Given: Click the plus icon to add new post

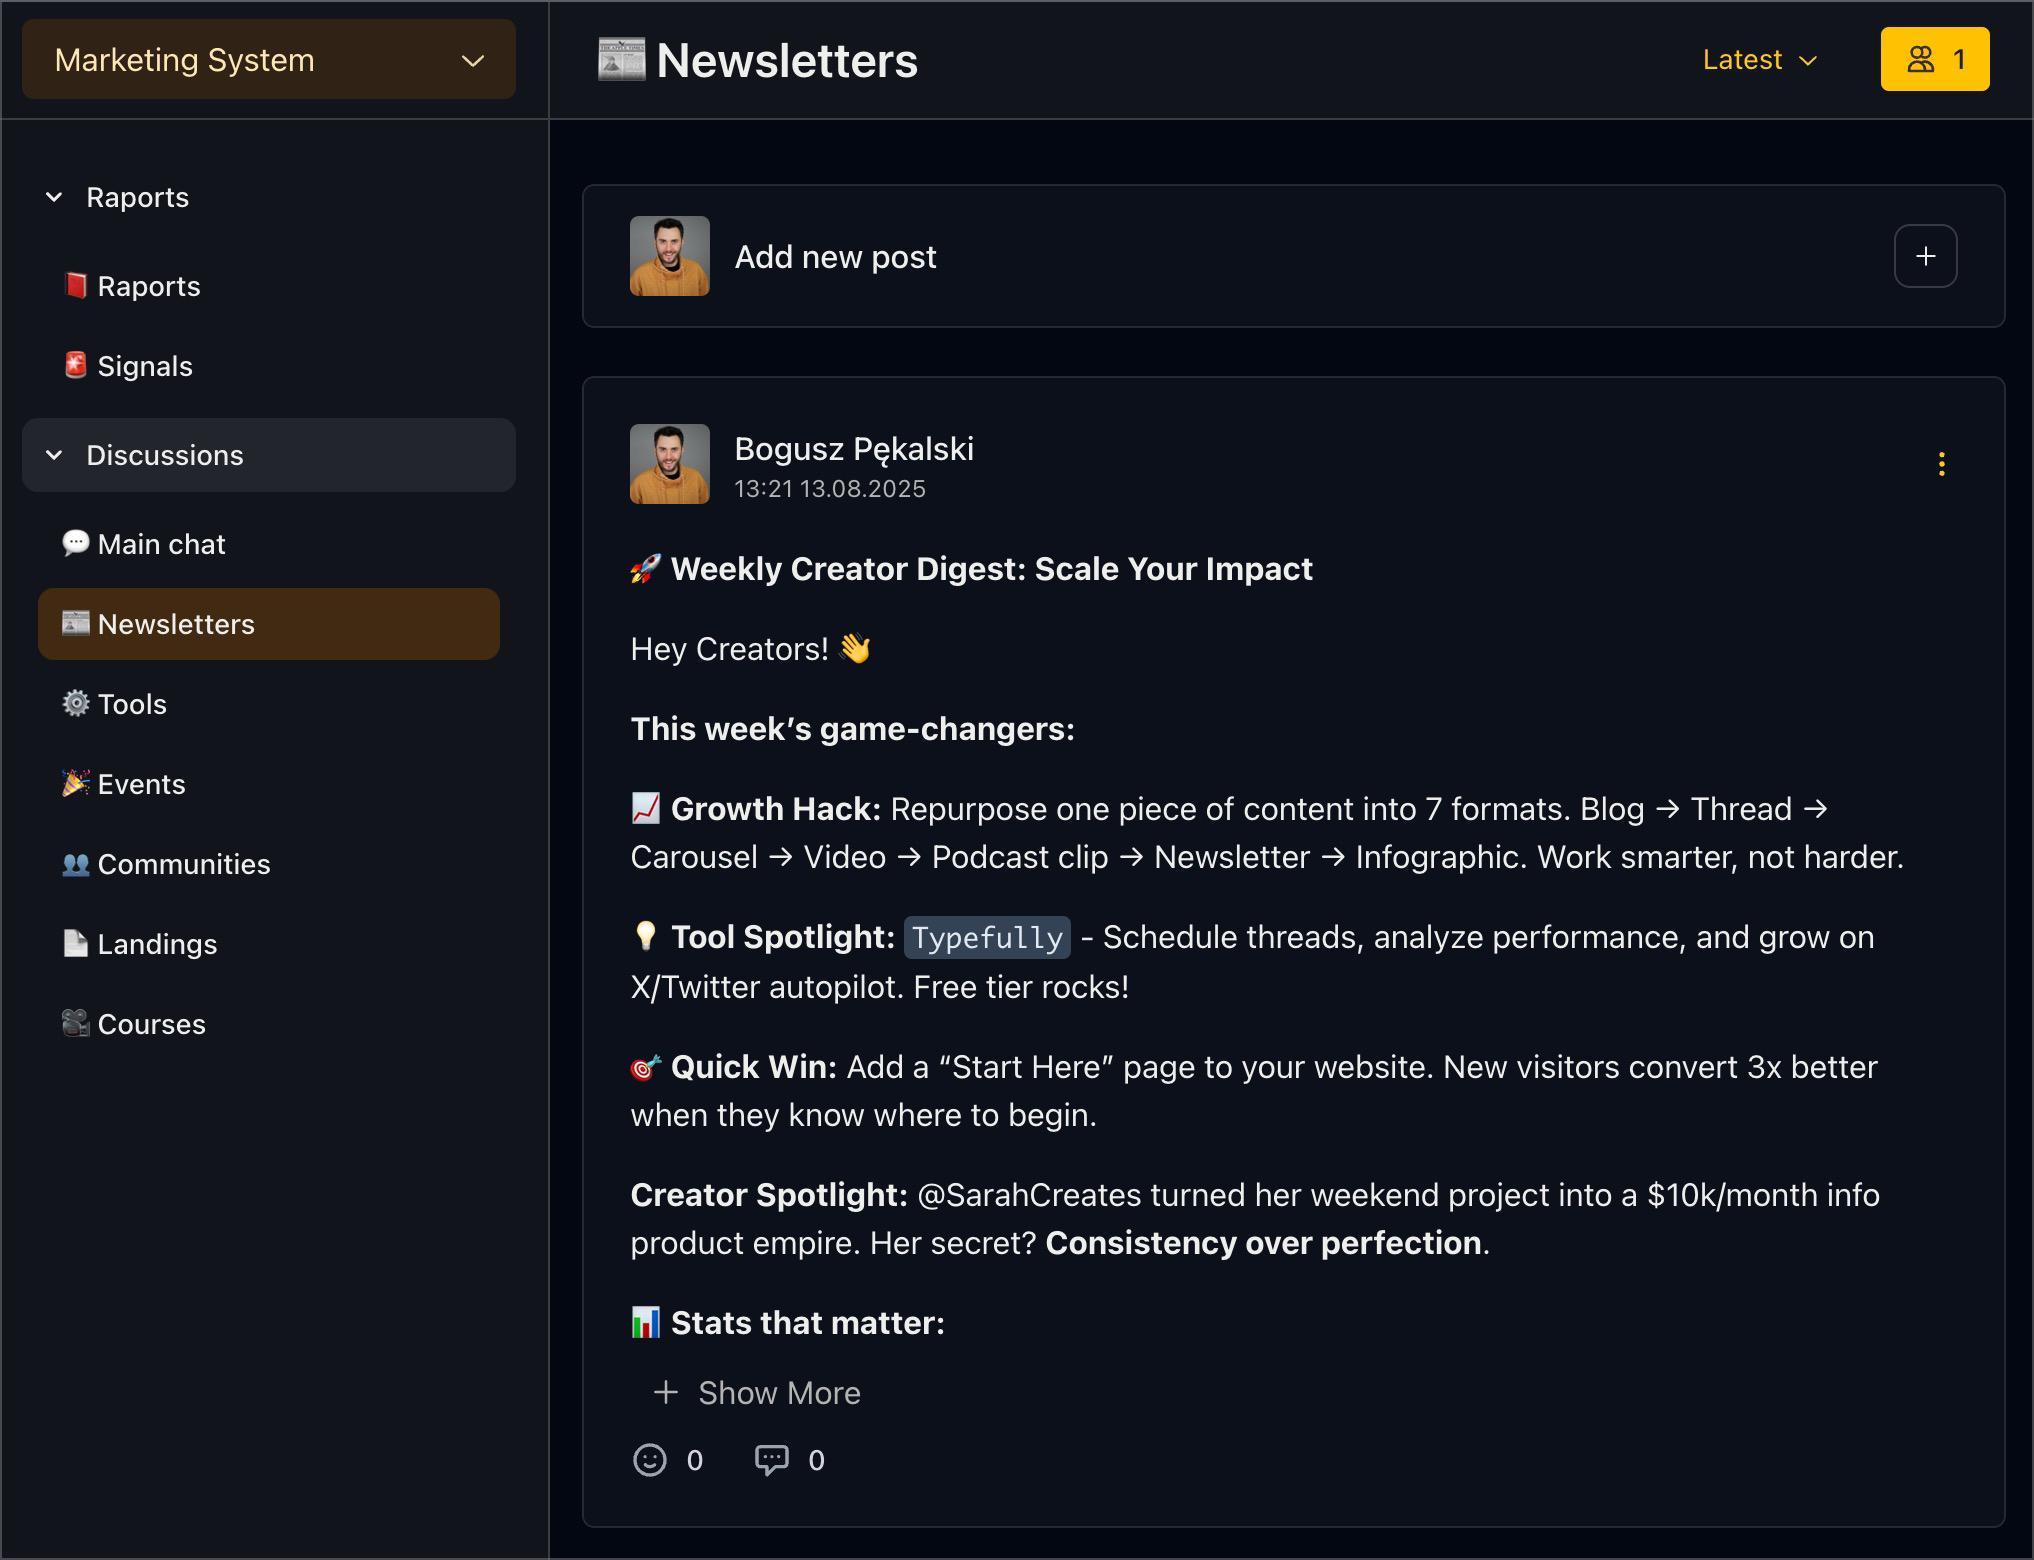Looking at the screenshot, I should 1925,257.
